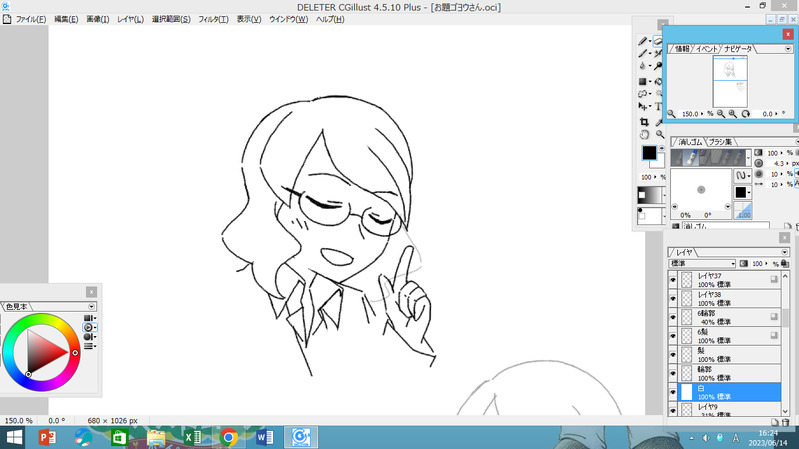This screenshot has width=799, height=449.
Task: Toggle visibility of the レイヤ9 layer
Action: 673,409
